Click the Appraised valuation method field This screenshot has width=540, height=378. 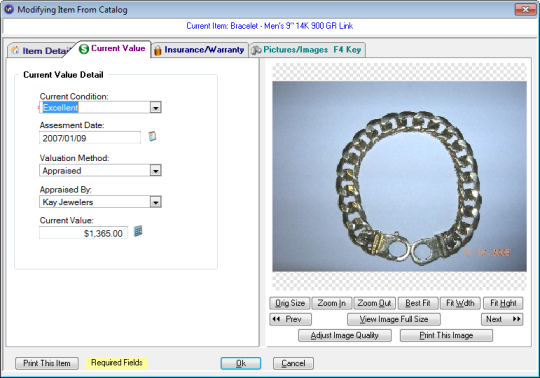95,170
